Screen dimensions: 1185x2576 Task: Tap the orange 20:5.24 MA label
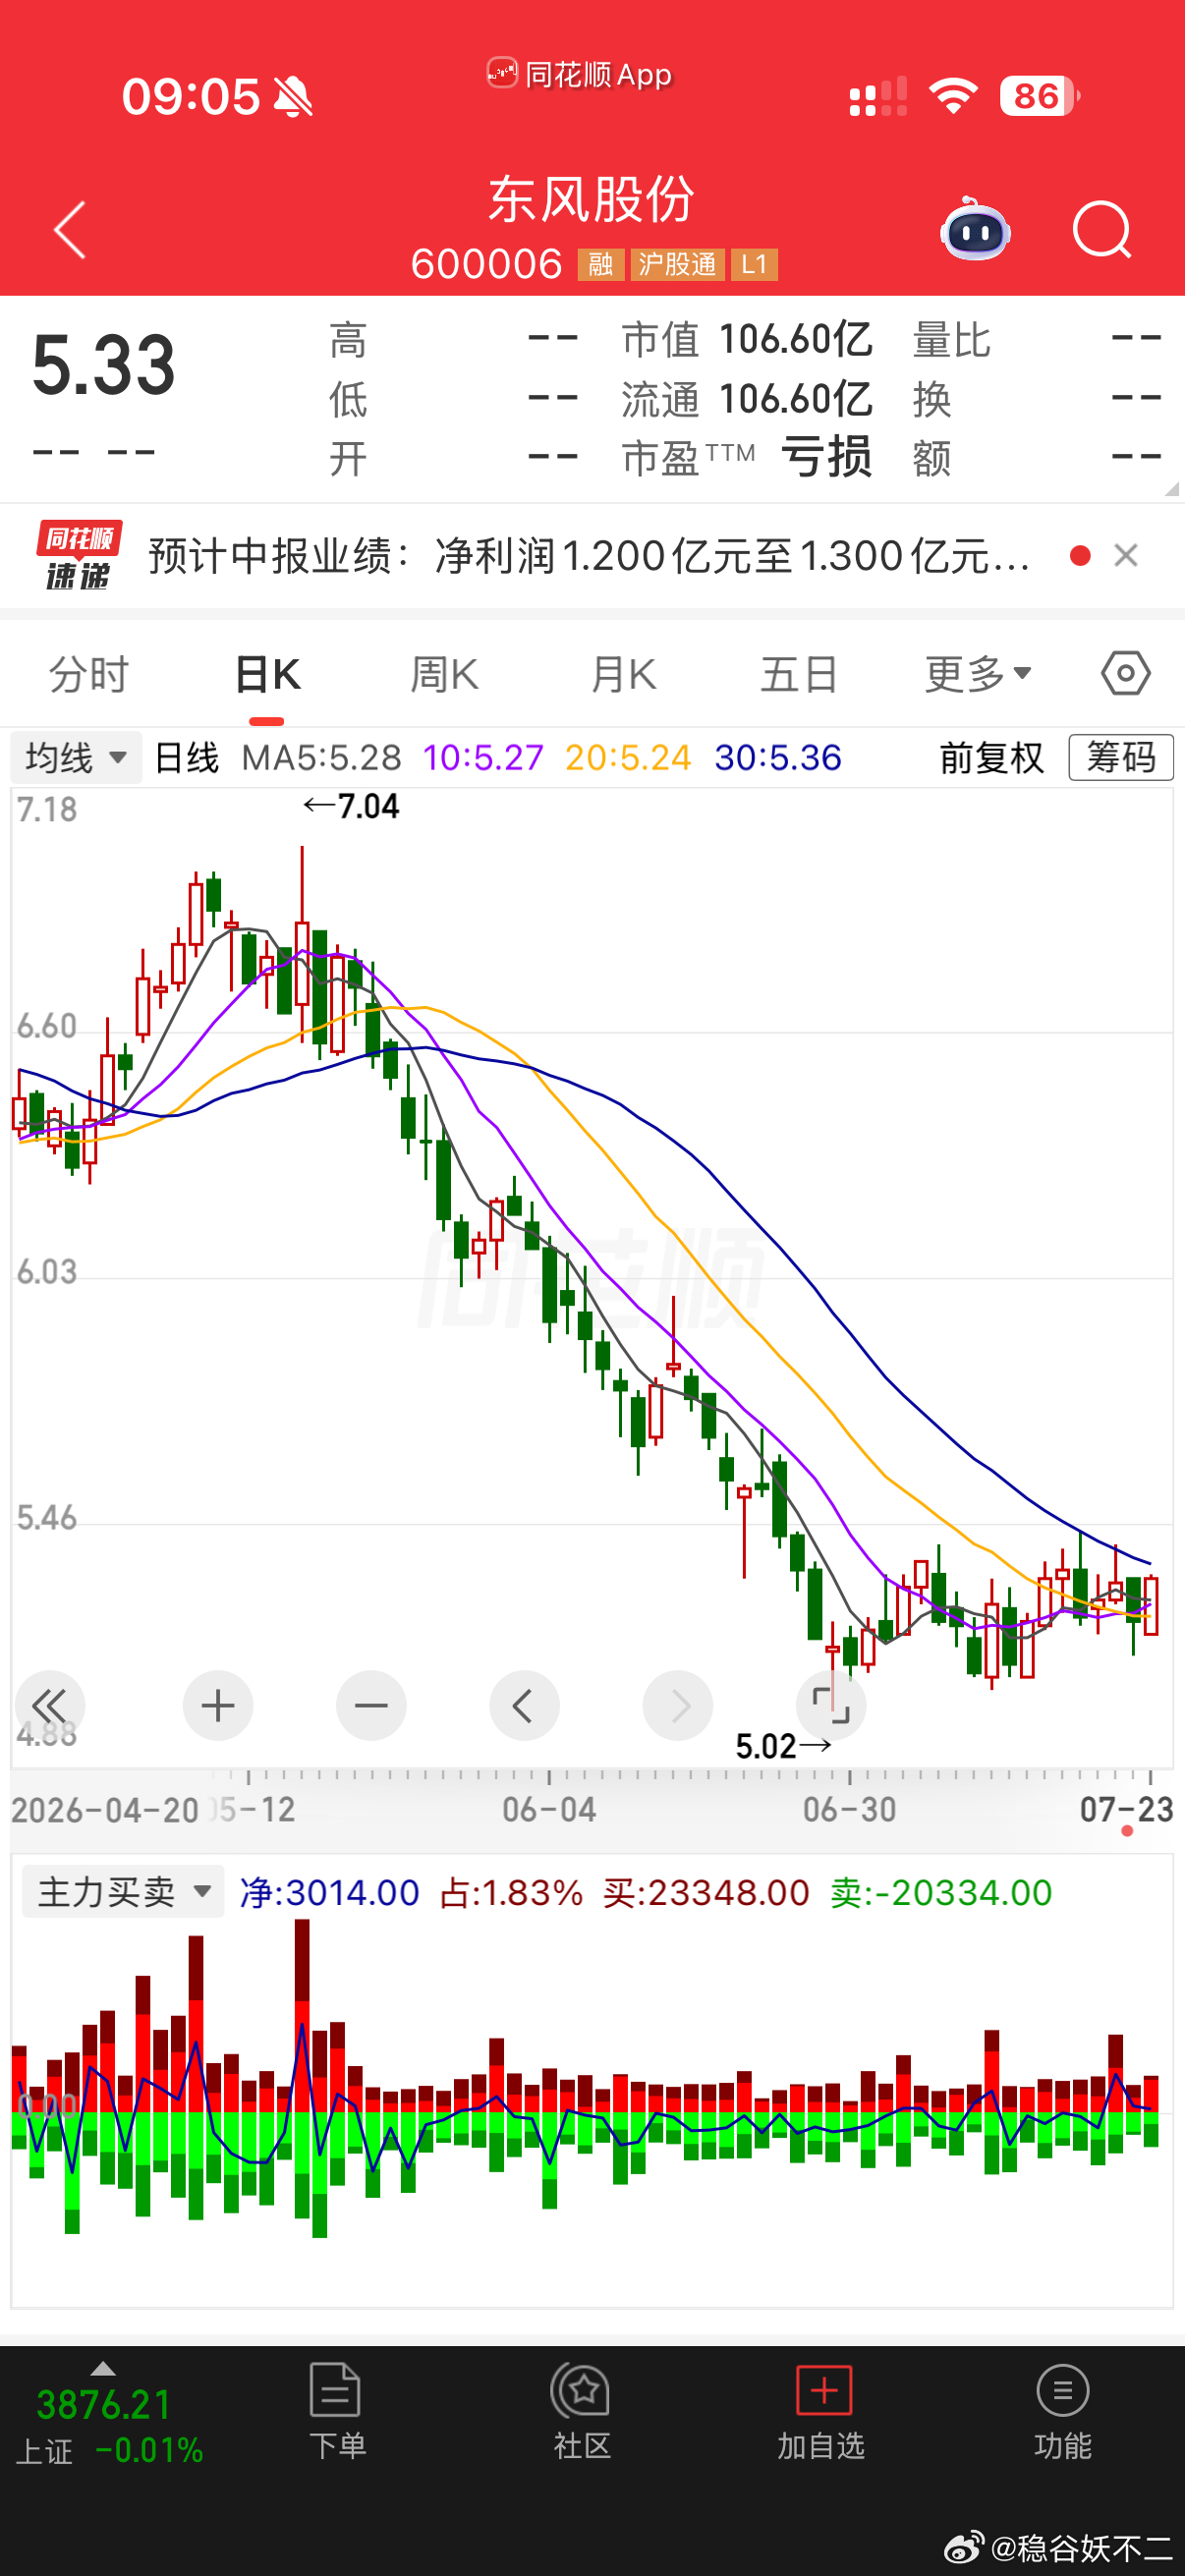click(x=628, y=758)
